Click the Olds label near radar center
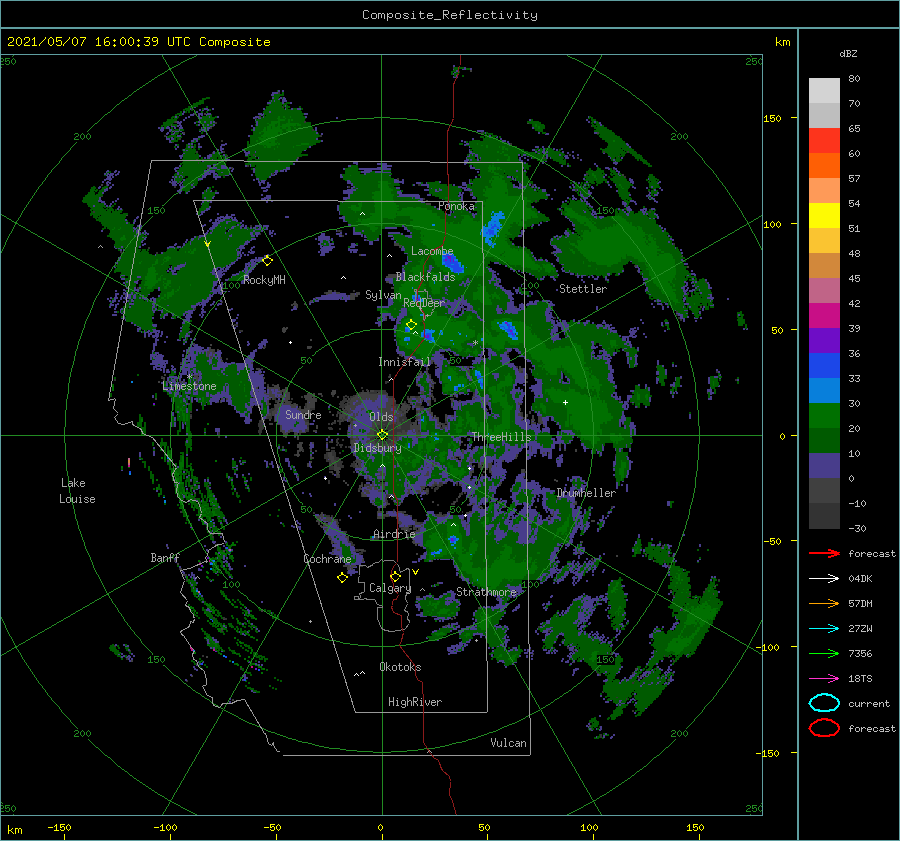This screenshot has height=841, width=900. [x=381, y=417]
